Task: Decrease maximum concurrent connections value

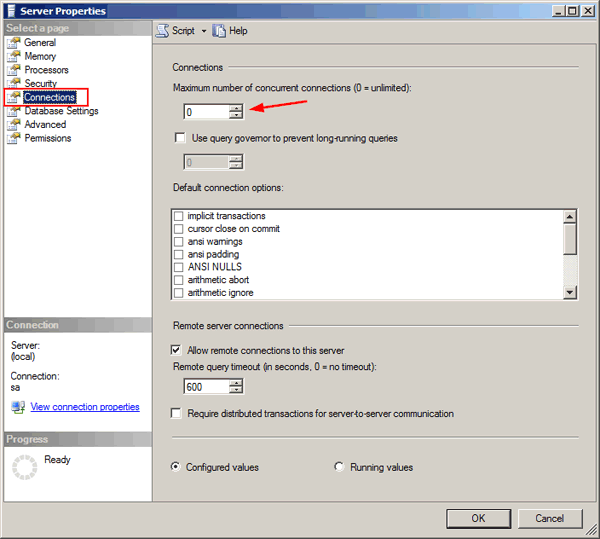Action: [x=236, y=115]
